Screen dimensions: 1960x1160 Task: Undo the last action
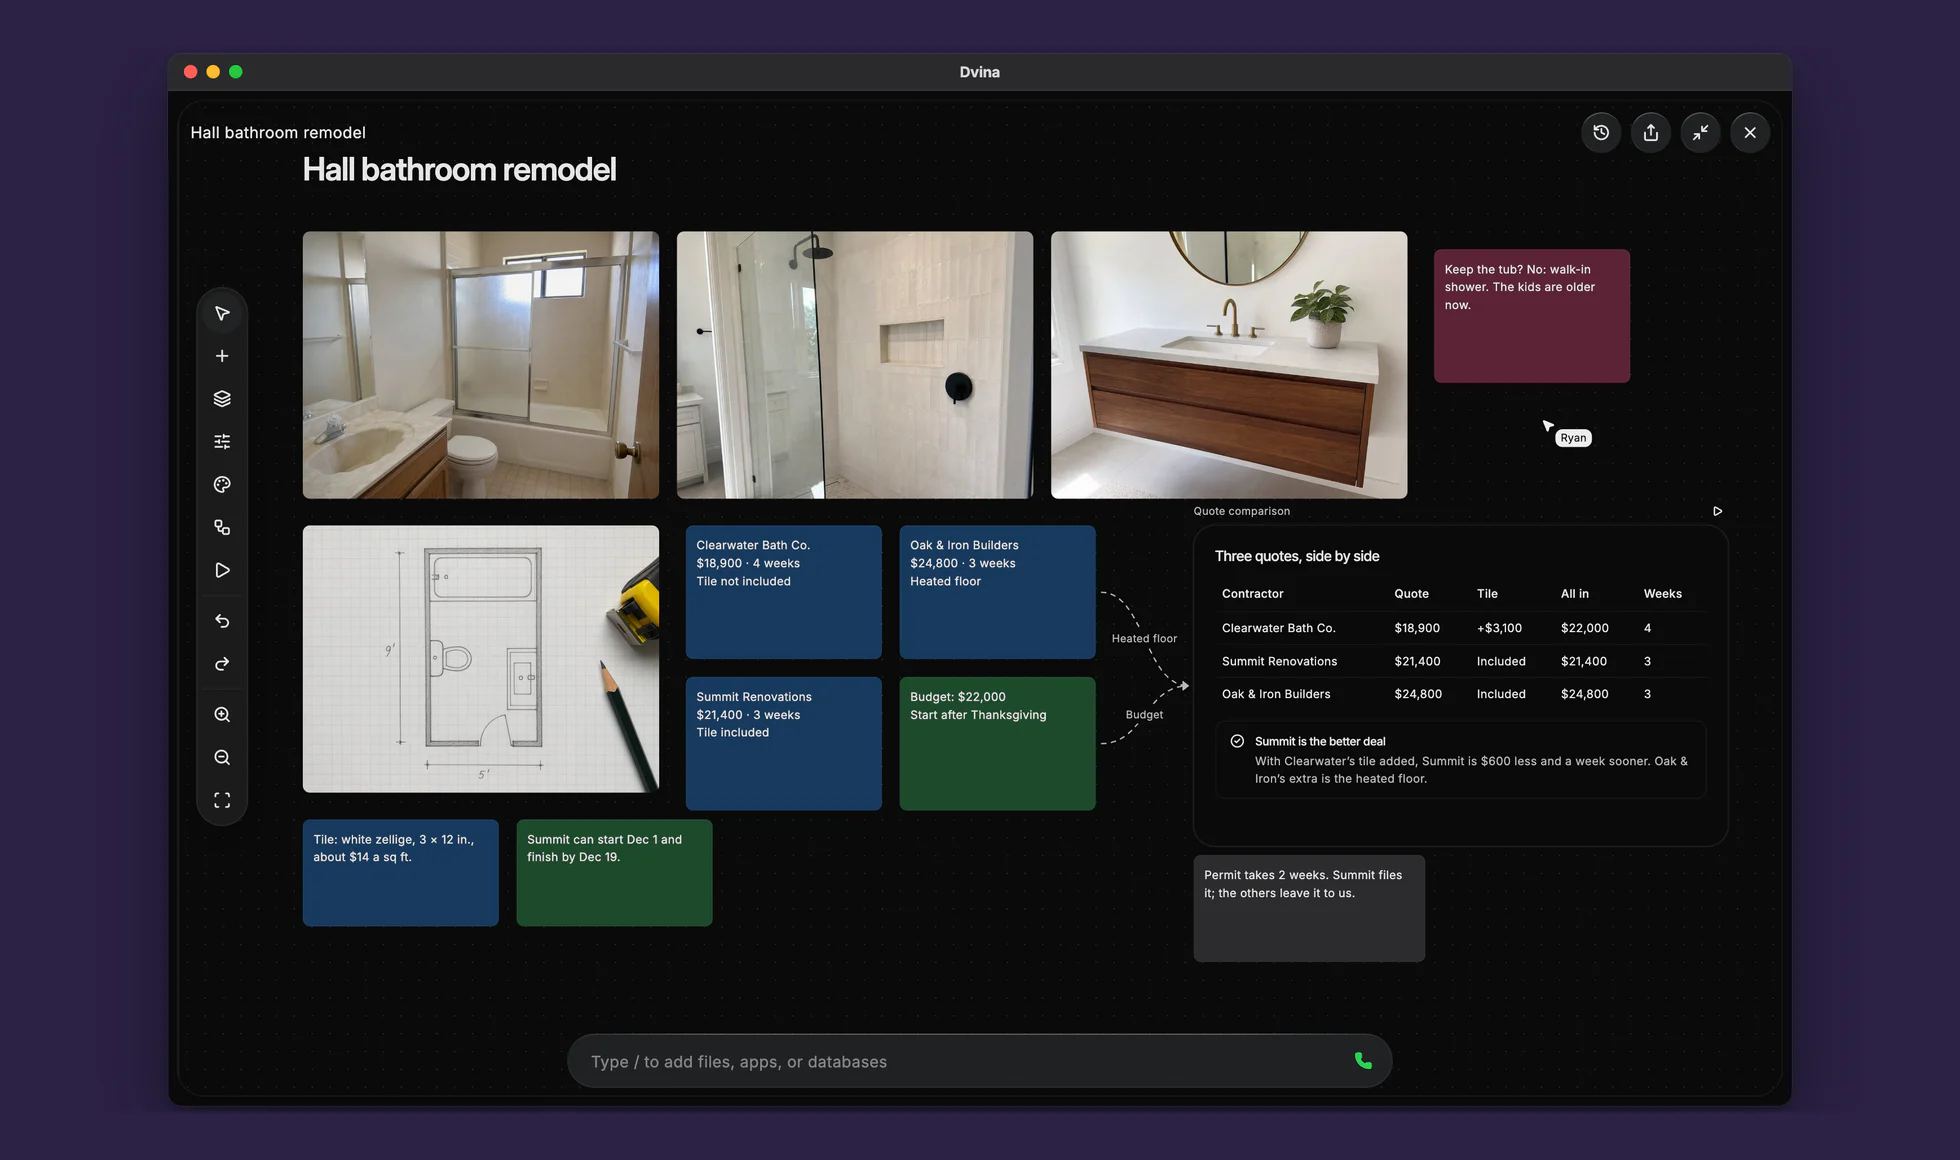point(222,621)
